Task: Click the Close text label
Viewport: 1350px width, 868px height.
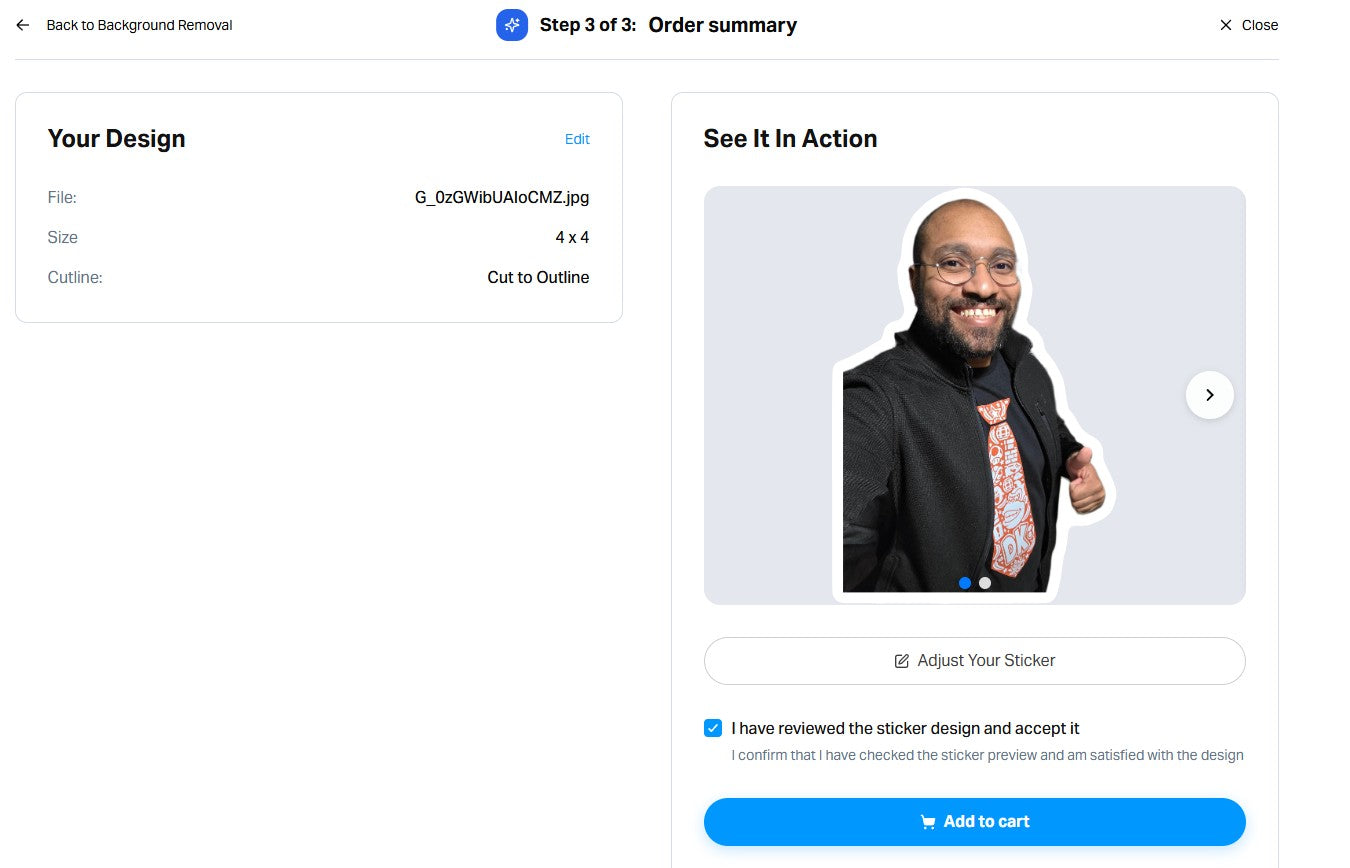Action: (x=1260, y=25)
